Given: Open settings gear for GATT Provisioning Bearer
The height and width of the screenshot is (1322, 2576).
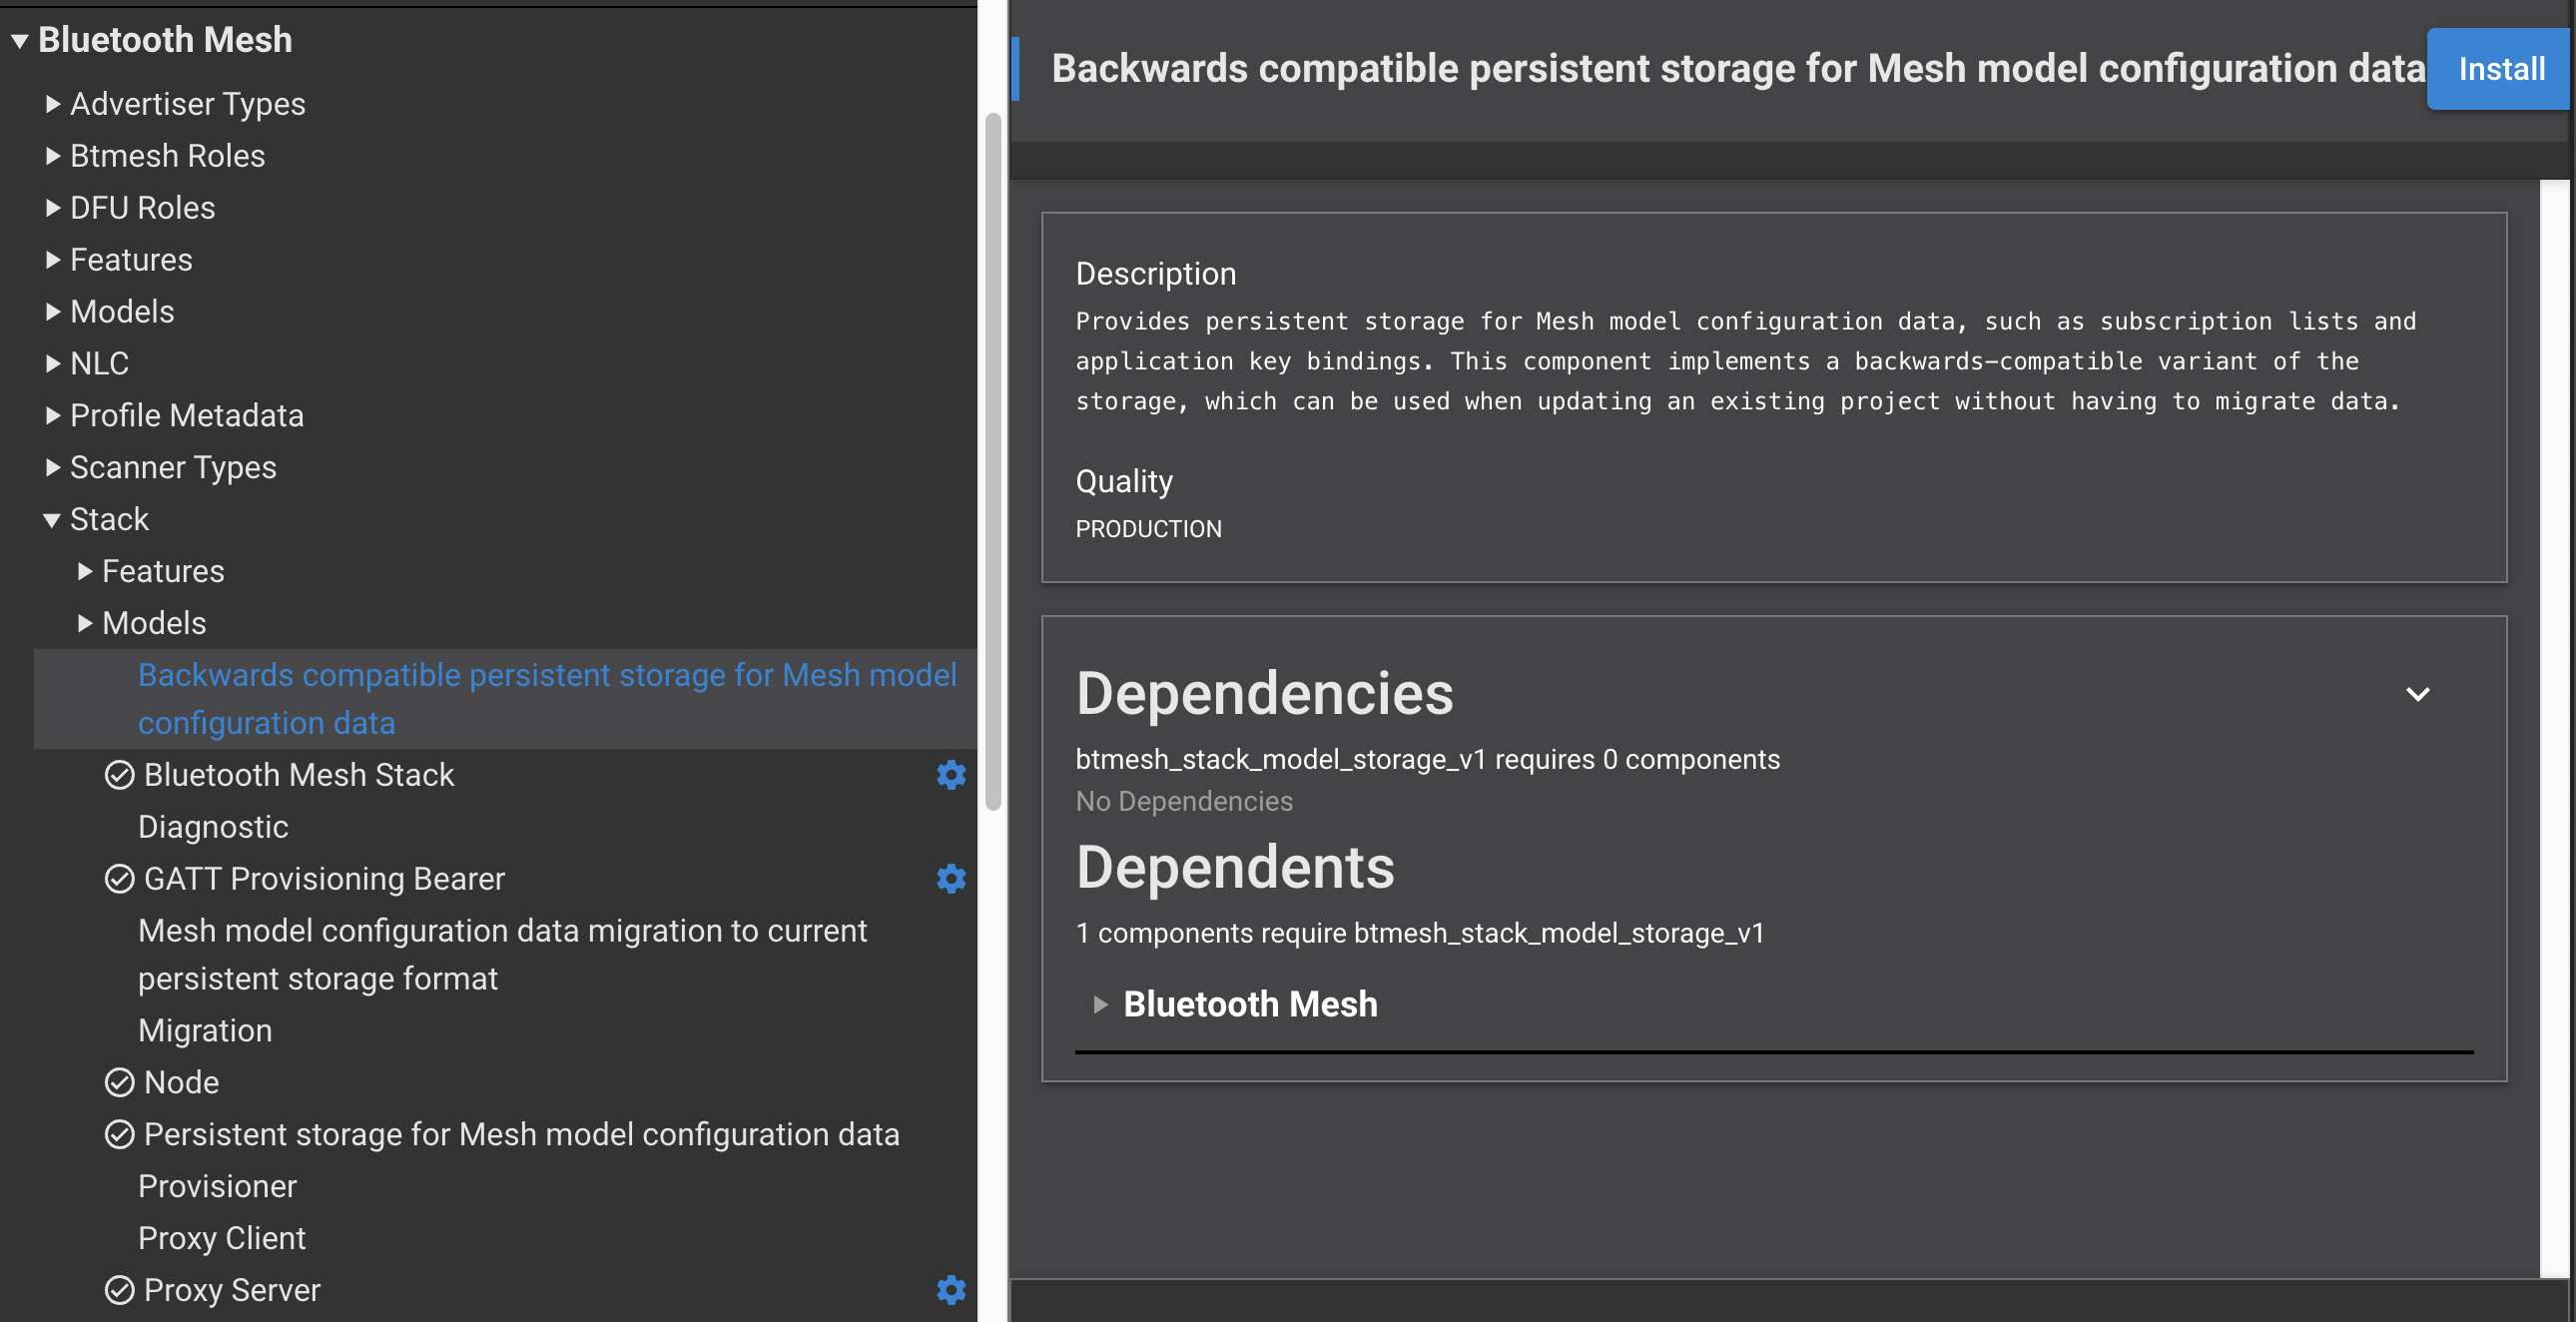Looking at the screenshot, I should tap(950, 879).
